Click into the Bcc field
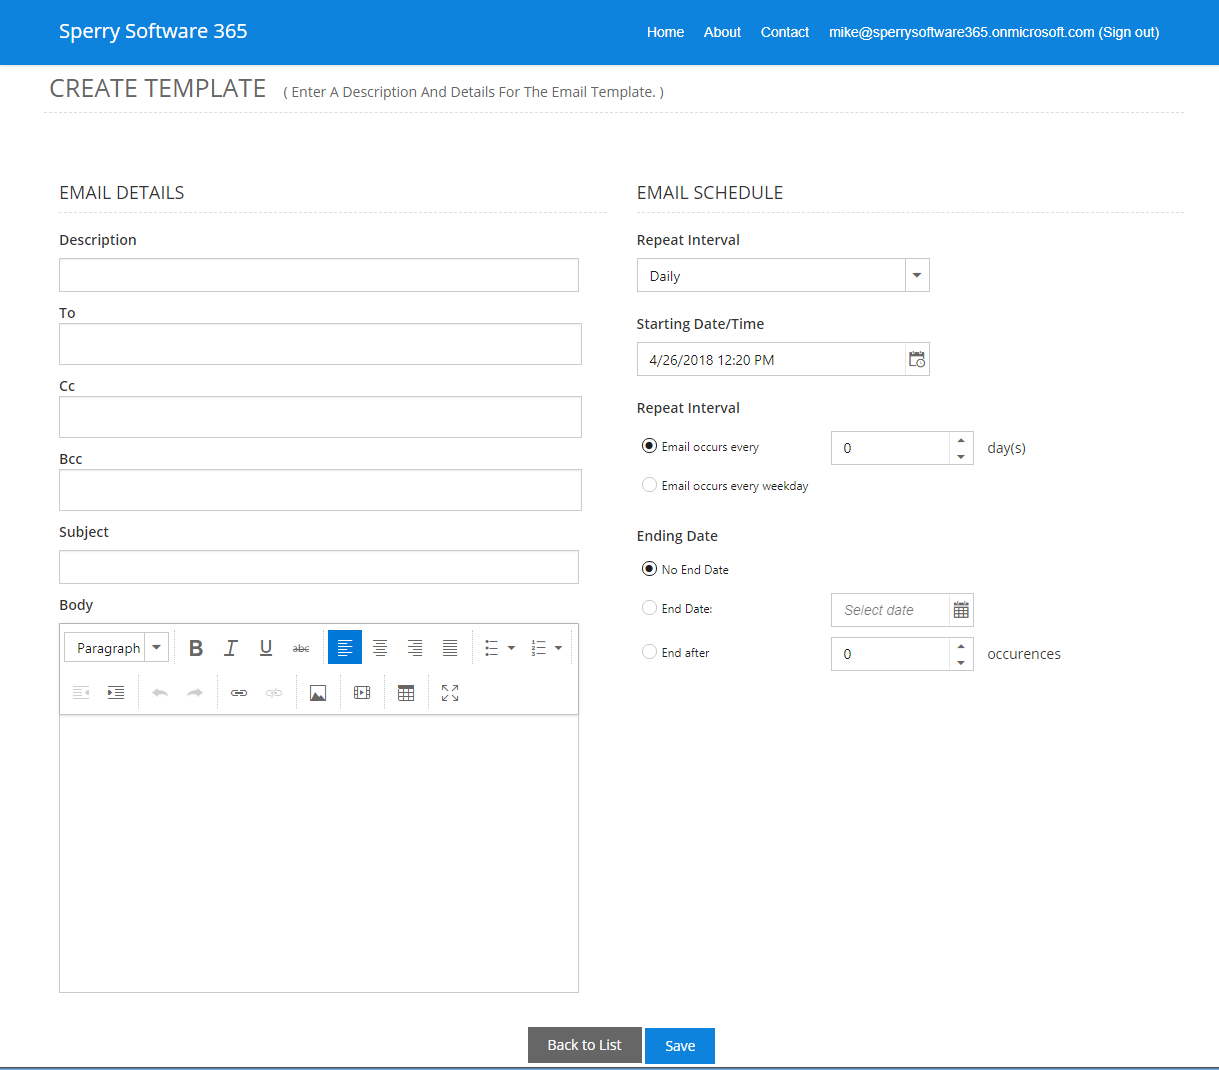 pyautogui.click(x=320, y=490)
